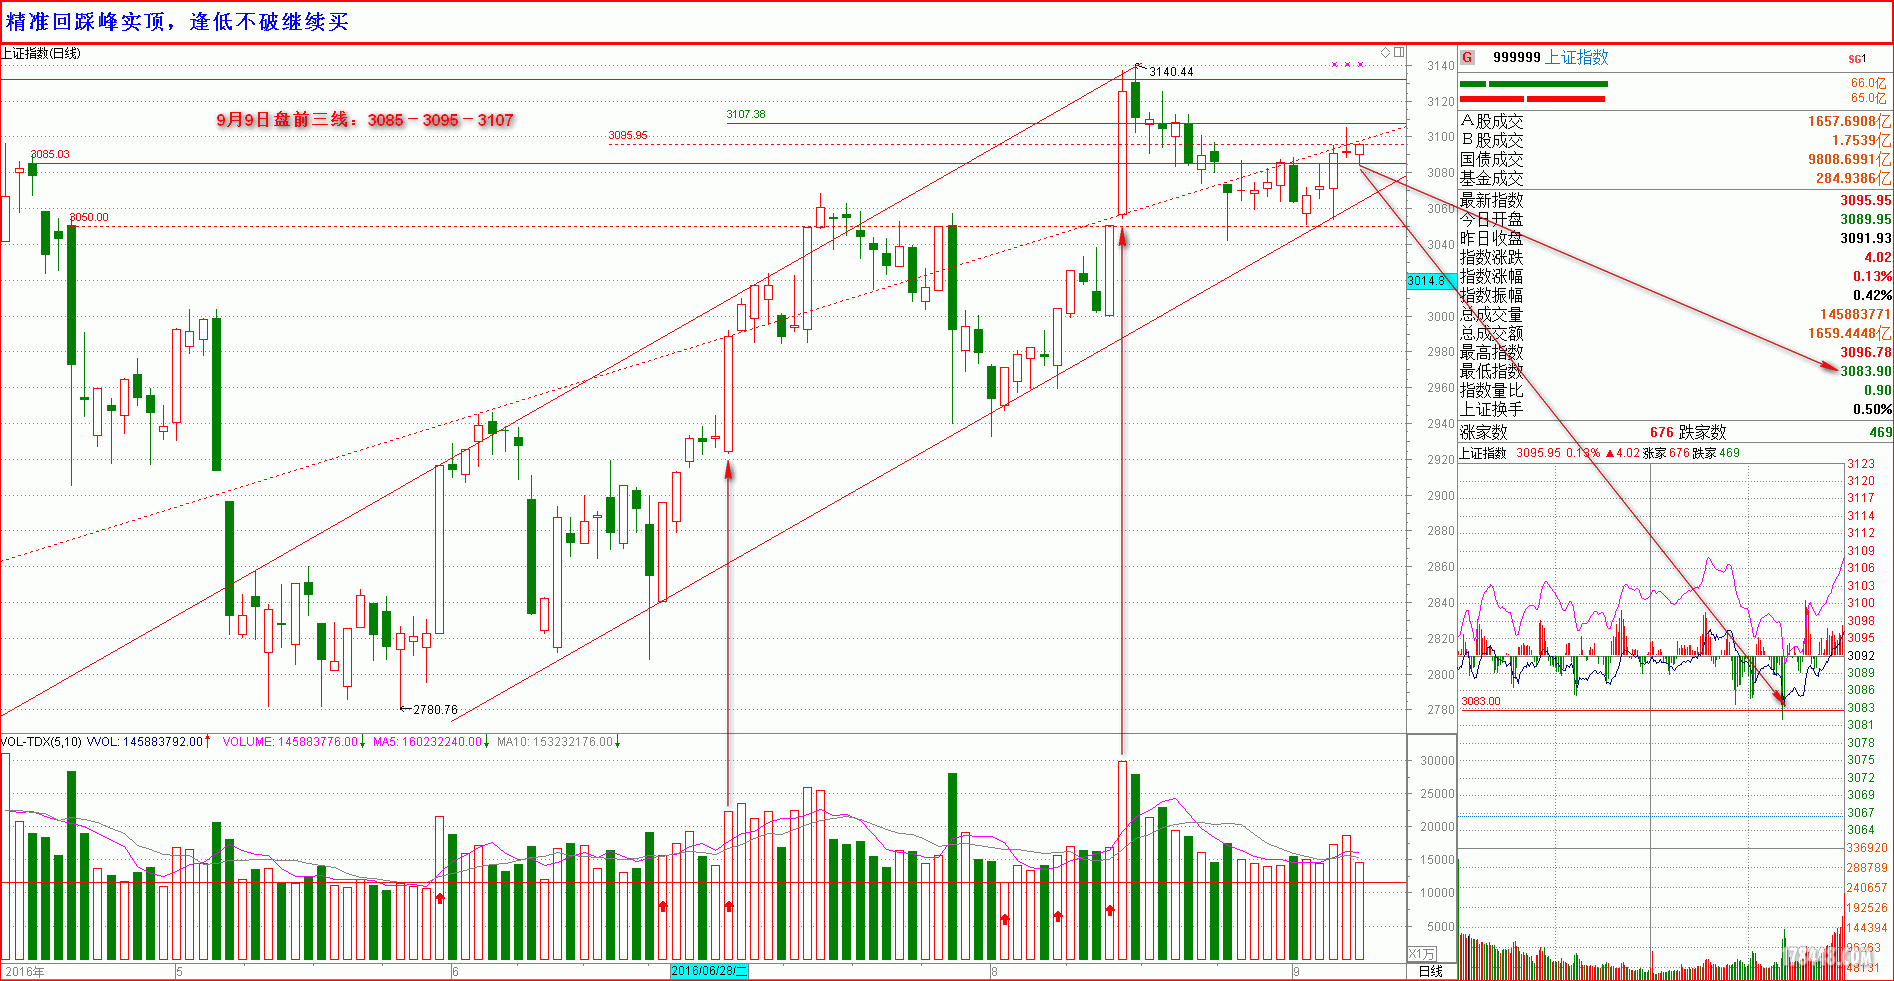This screenshot has height=981, width=1894.
Task: Click the 昨日收盘 value 3091.93
Action: [x=1866, y=238]
